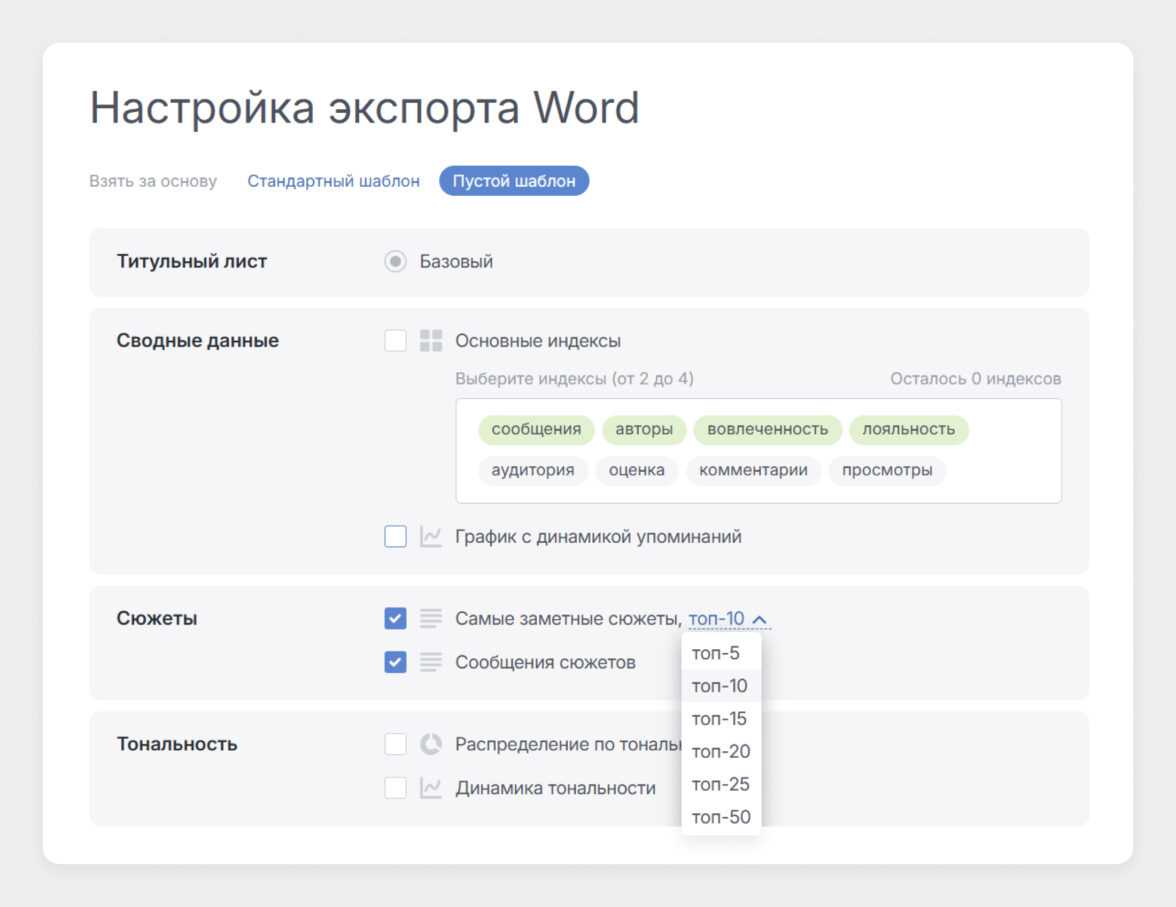Check График с динамикой упоминаний checkbox
The height and width of the screenshot is (907, 1176).
click(396, 537)
